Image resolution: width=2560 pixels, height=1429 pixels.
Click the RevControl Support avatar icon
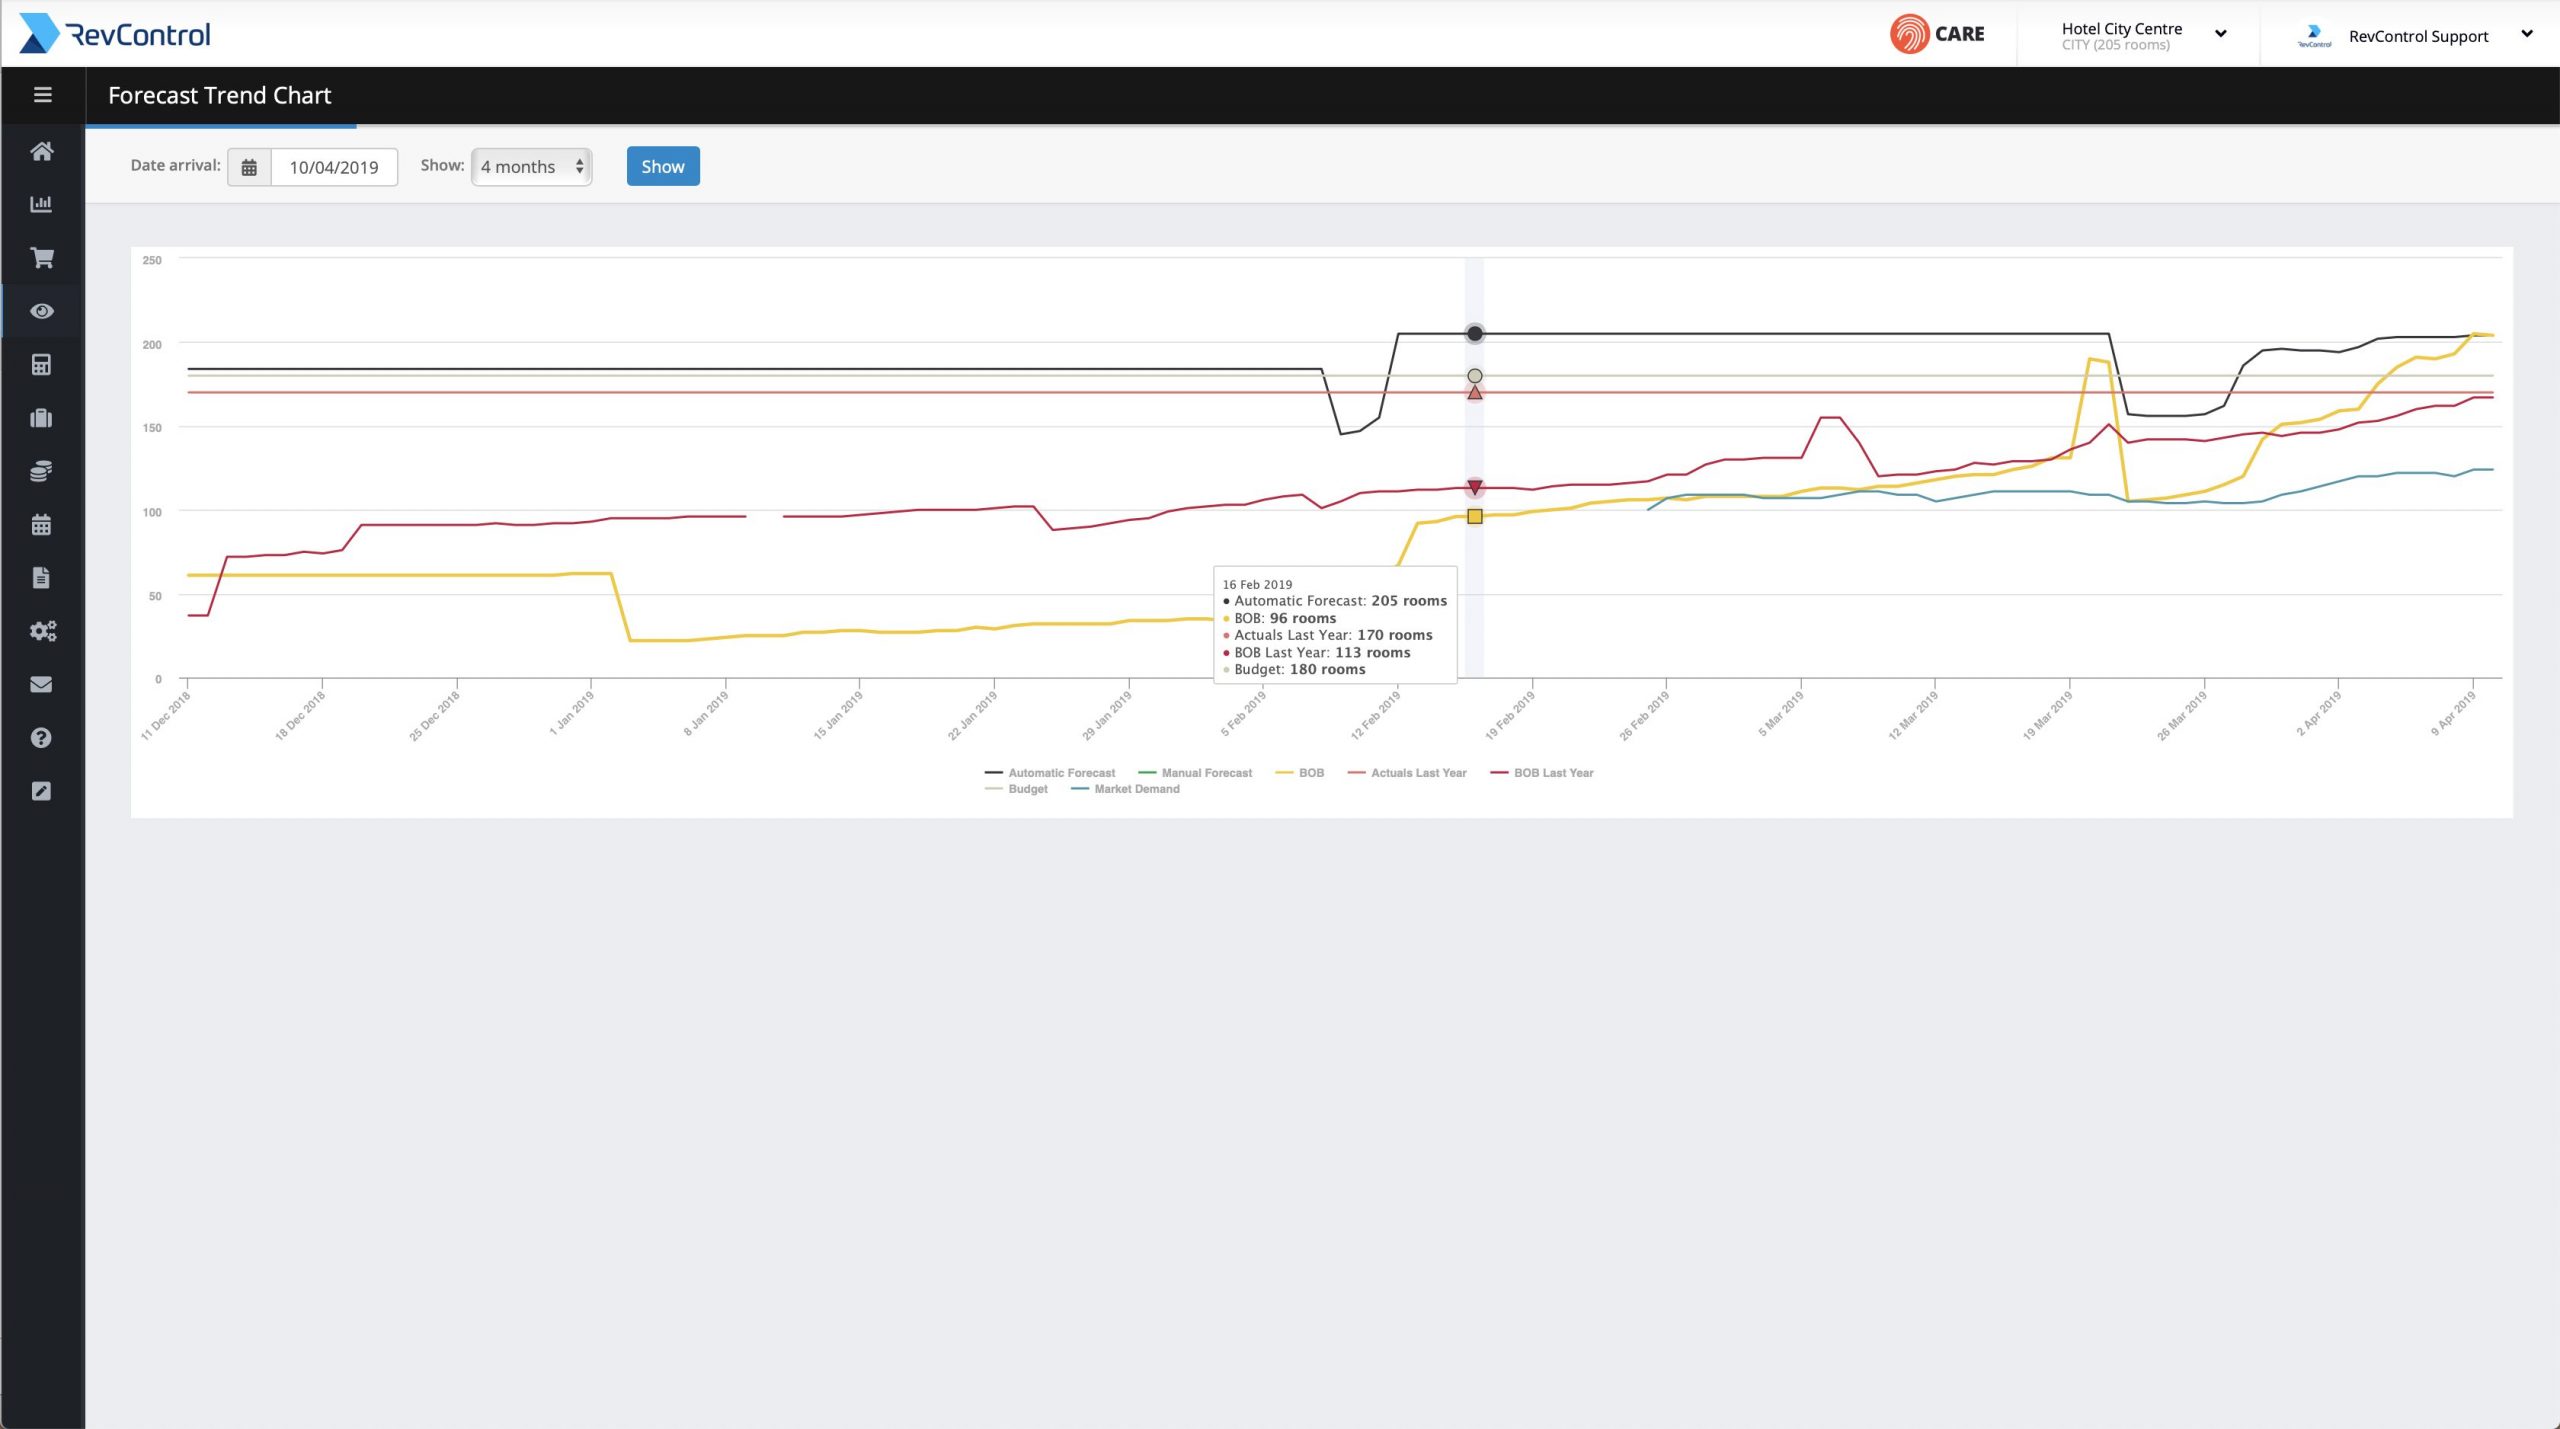pyautogui.click(x=2314, y=36)
